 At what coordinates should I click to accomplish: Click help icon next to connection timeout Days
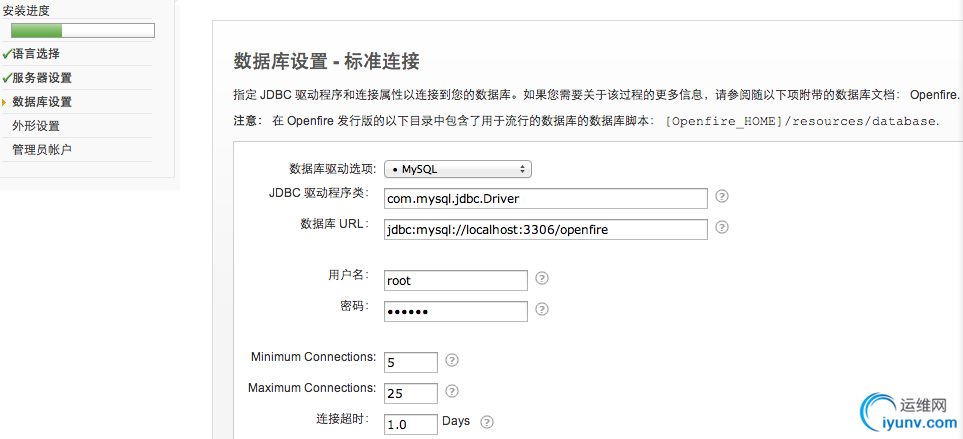coord(487,422)
